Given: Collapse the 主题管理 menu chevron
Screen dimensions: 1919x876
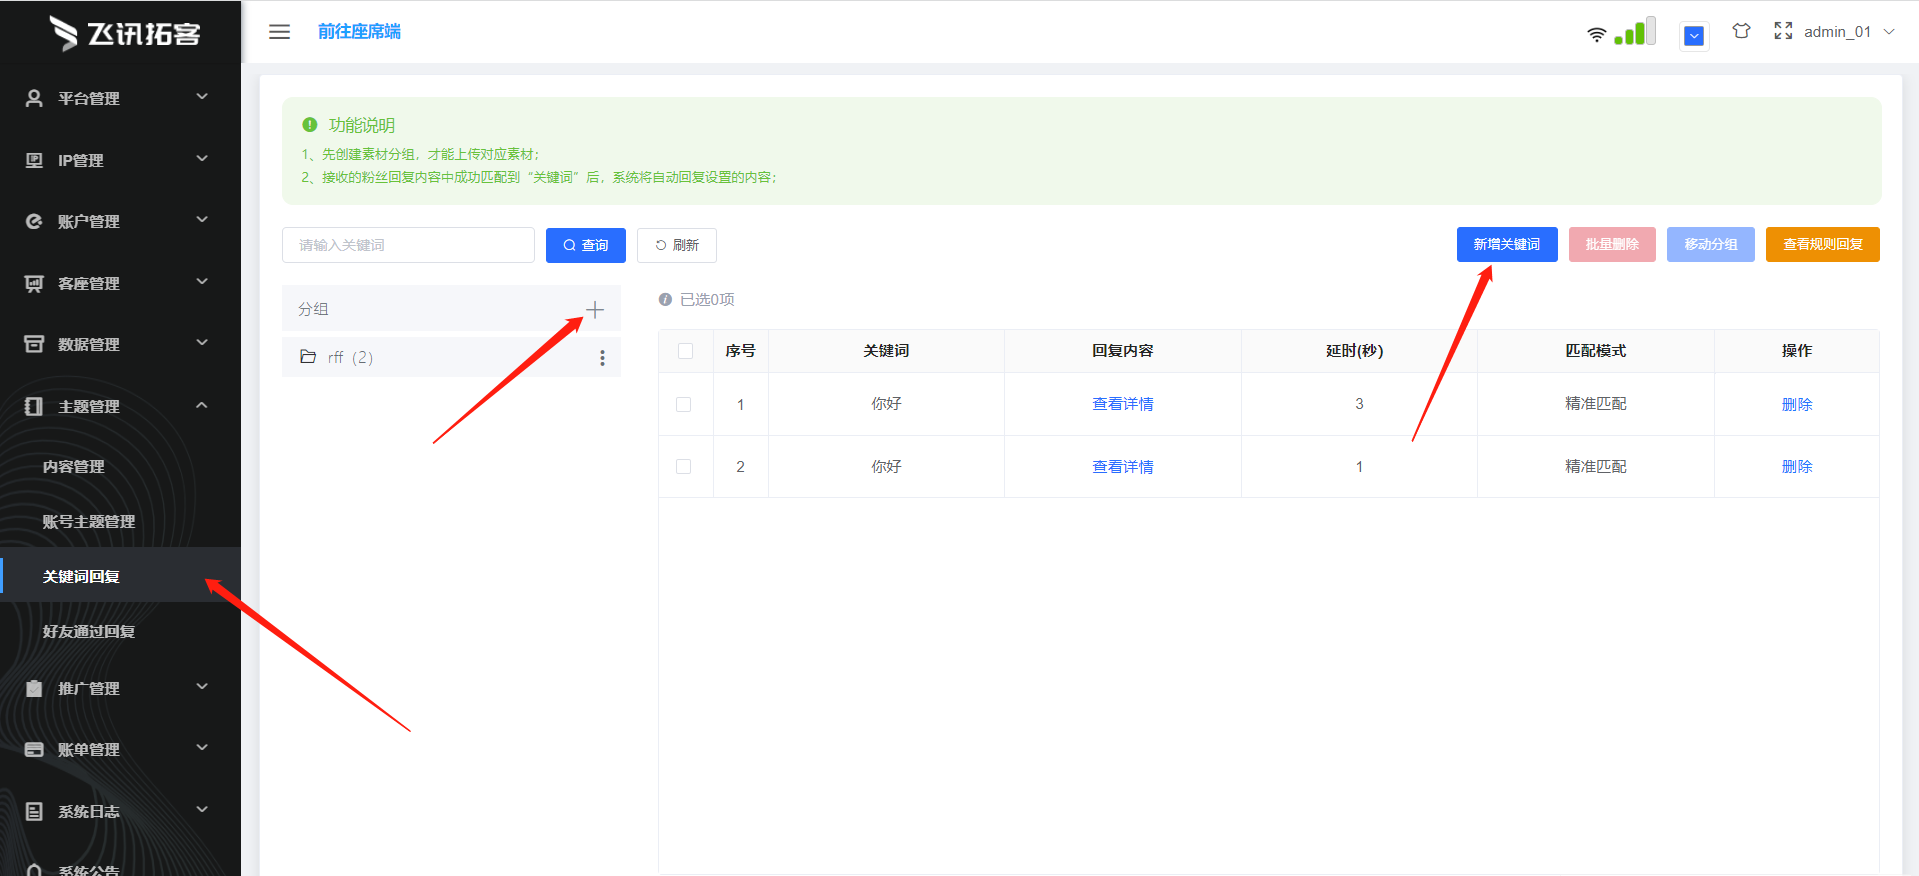Looking at the screenshot, I should [202, 405].
